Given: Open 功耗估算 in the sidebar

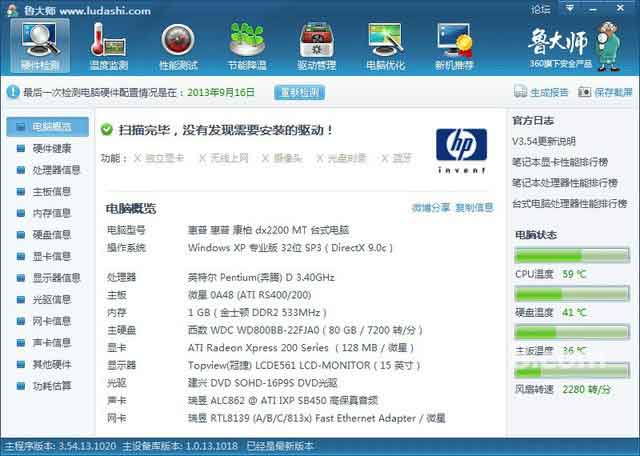Looking at the screenshot, I should click(51, 386).
